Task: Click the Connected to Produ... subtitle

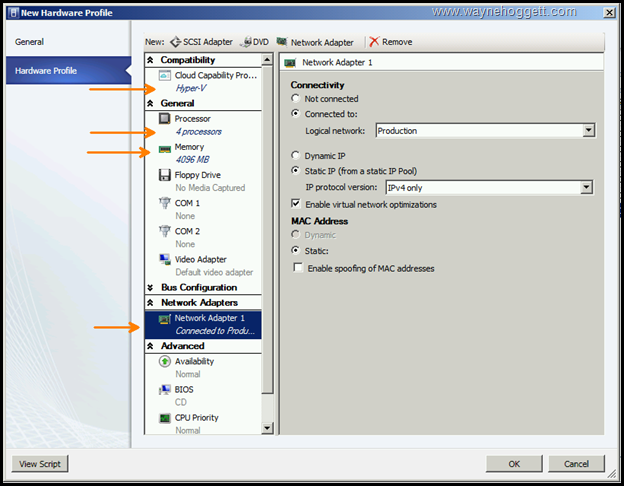Action: click(215, 331)
